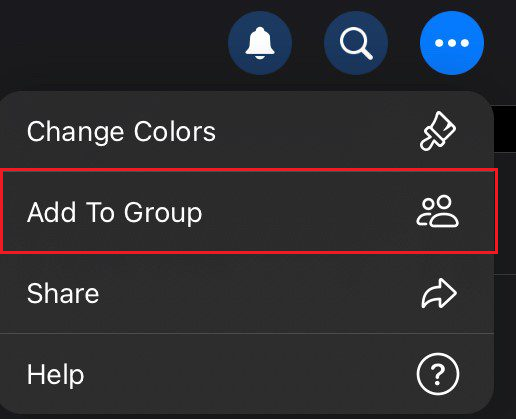The image size is (516, 419).
Task: Open the Help text label
Action: click(x=55, y=375)
